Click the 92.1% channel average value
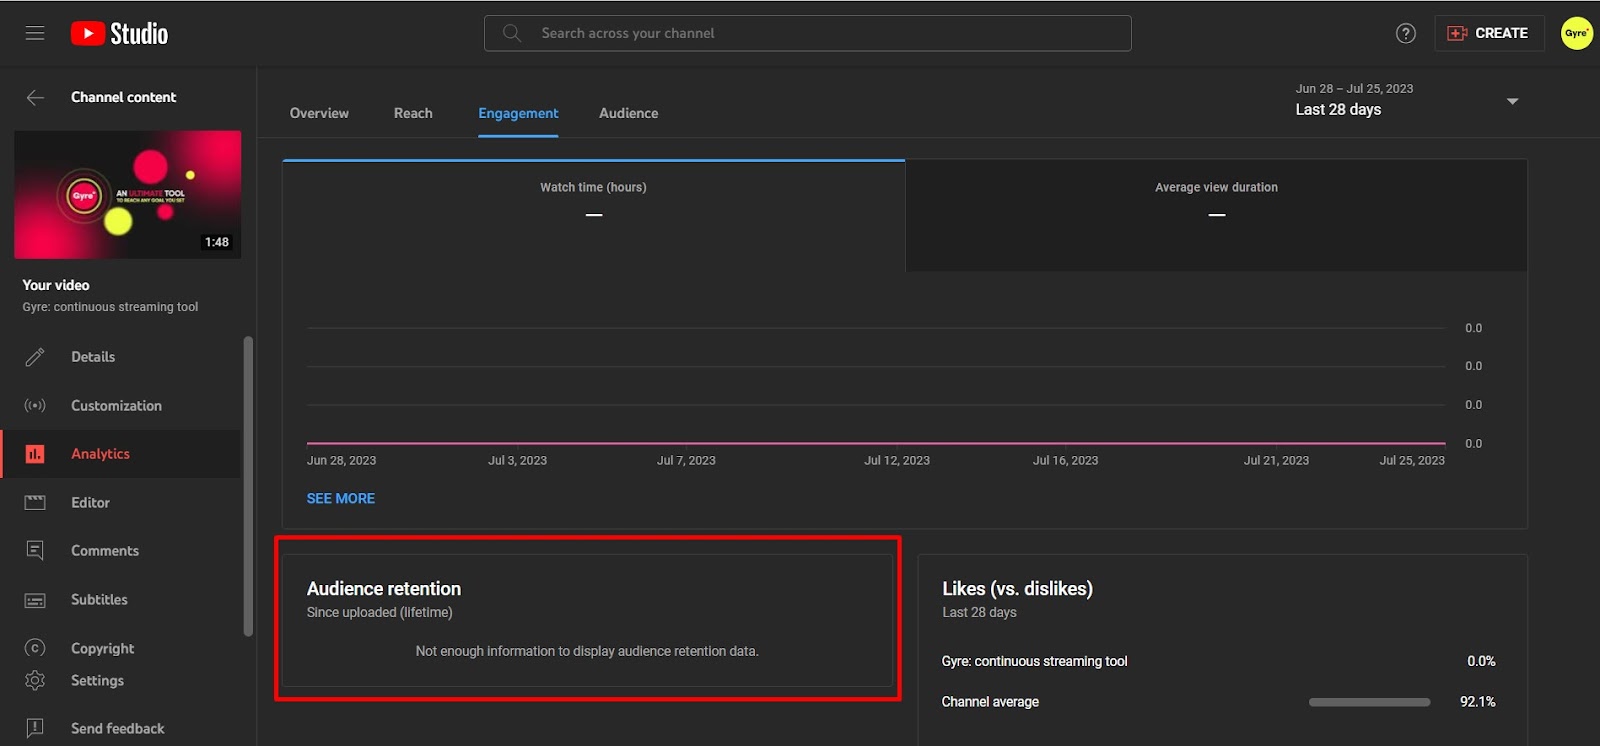The width and height of the screenshot is (1600, 746). click(1477, 702)
